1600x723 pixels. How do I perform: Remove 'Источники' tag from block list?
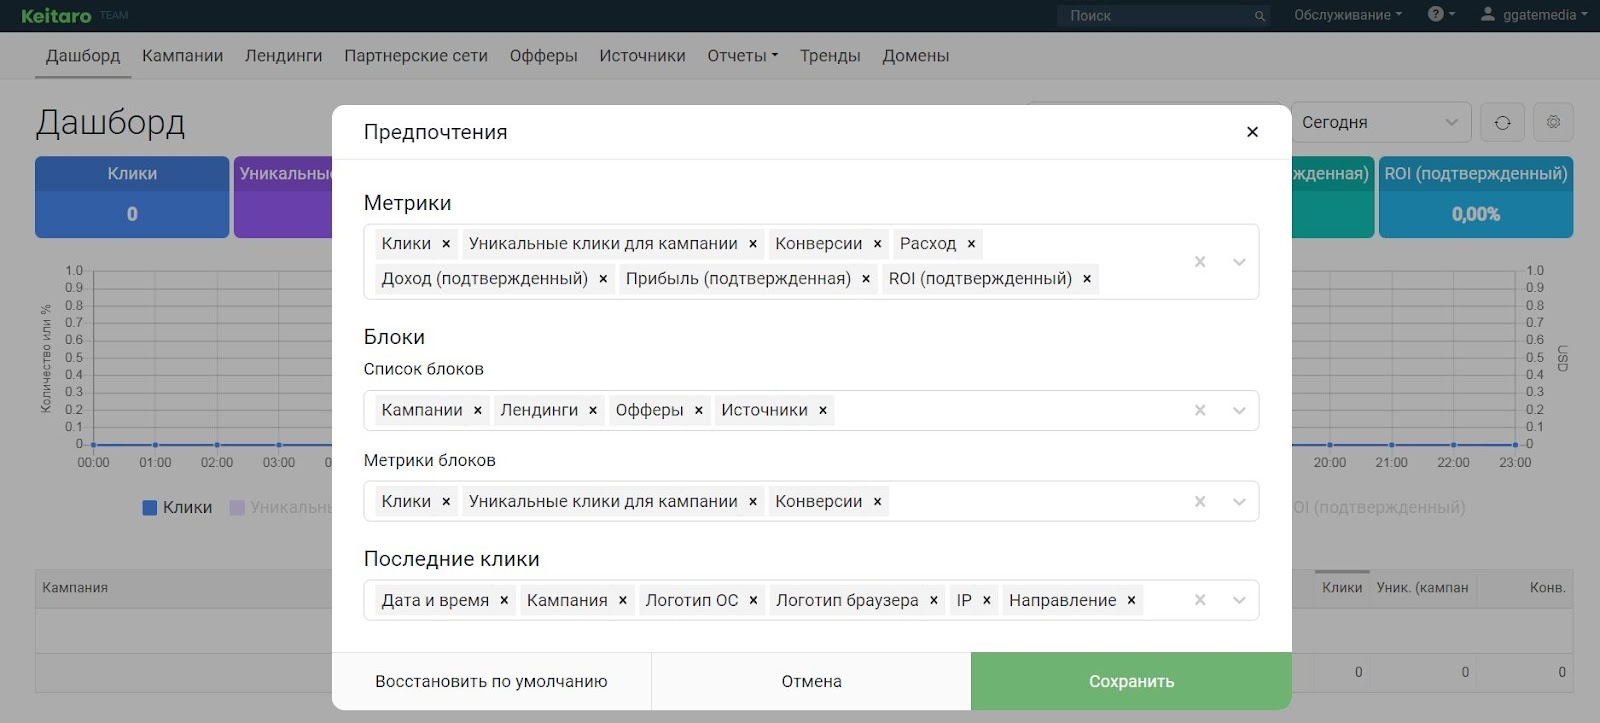(x=823, y=410)
